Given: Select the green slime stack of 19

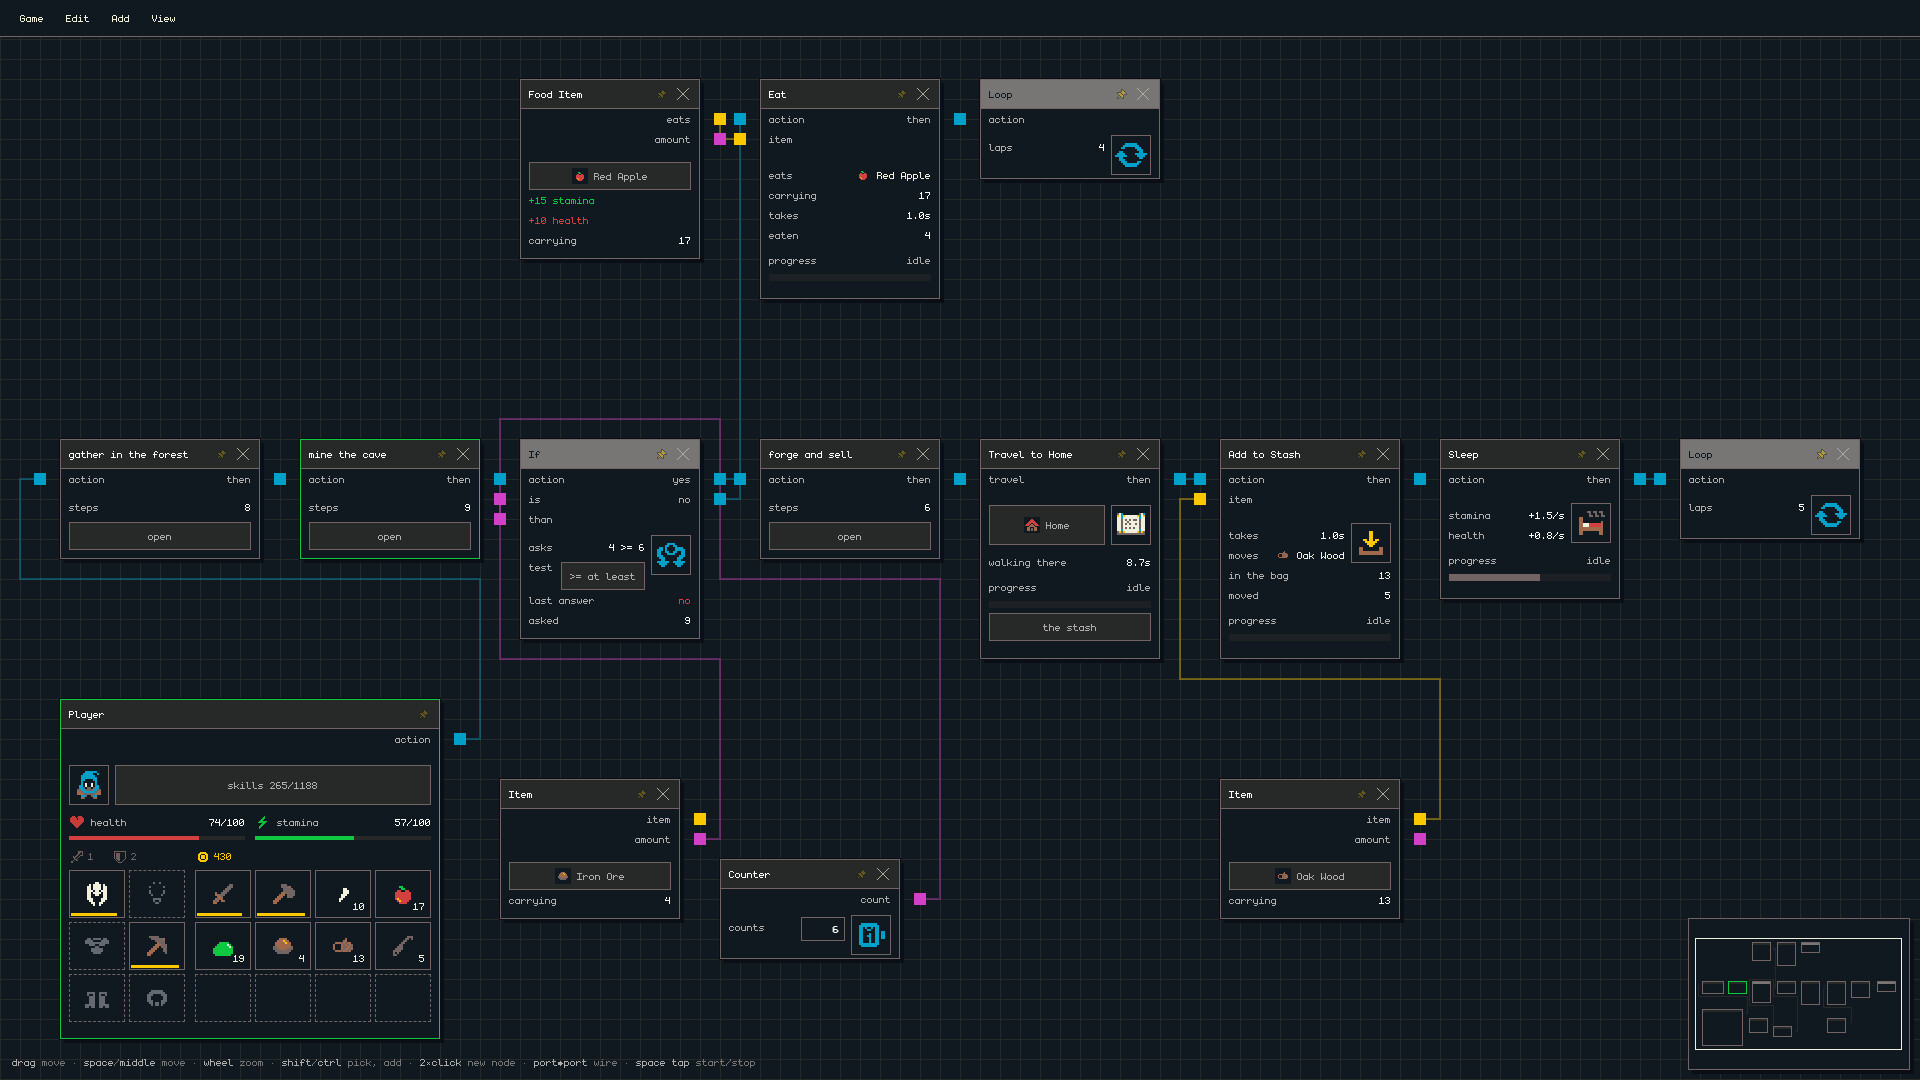Looking at the screenshot, I should coord(223,945).
